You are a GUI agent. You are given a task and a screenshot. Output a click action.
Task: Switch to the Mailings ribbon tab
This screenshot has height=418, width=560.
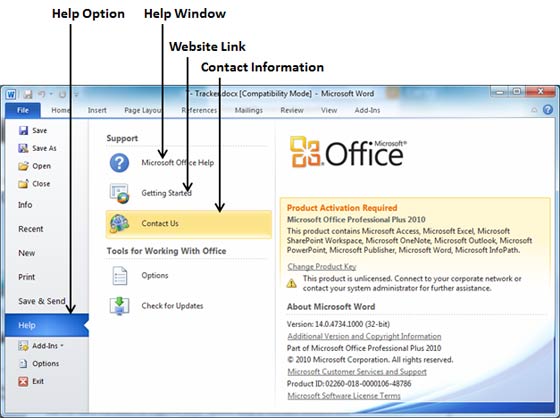(249, 110)
